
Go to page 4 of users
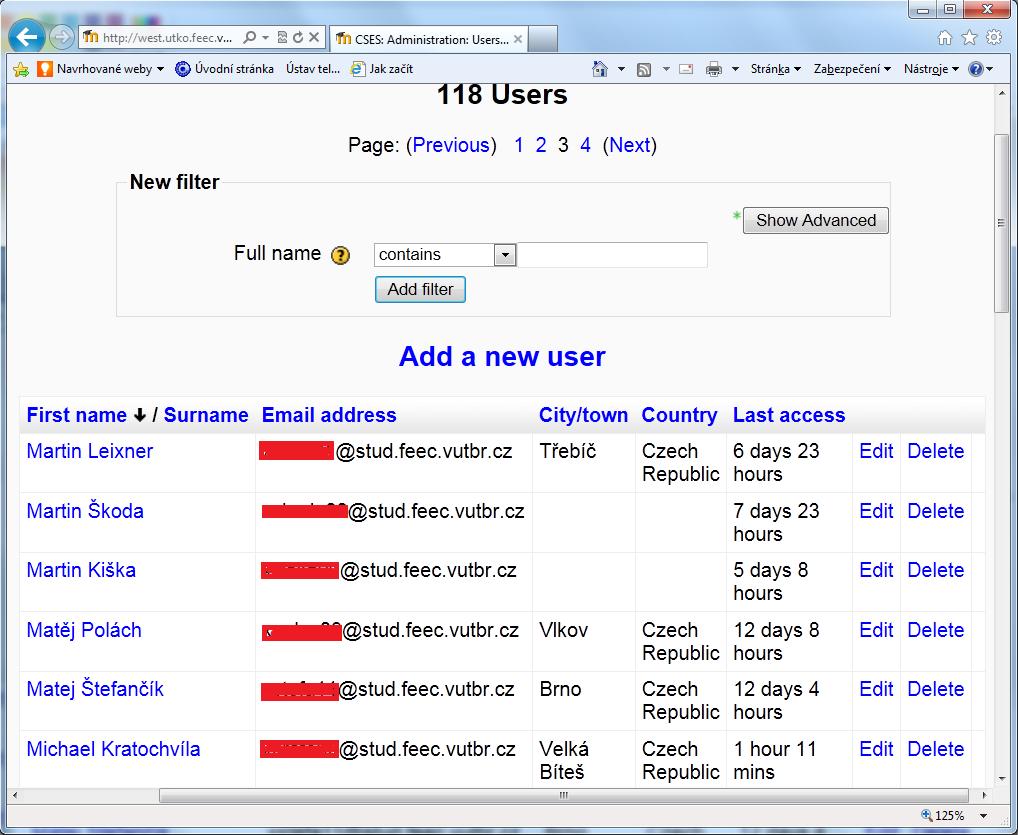pos(586,145)
